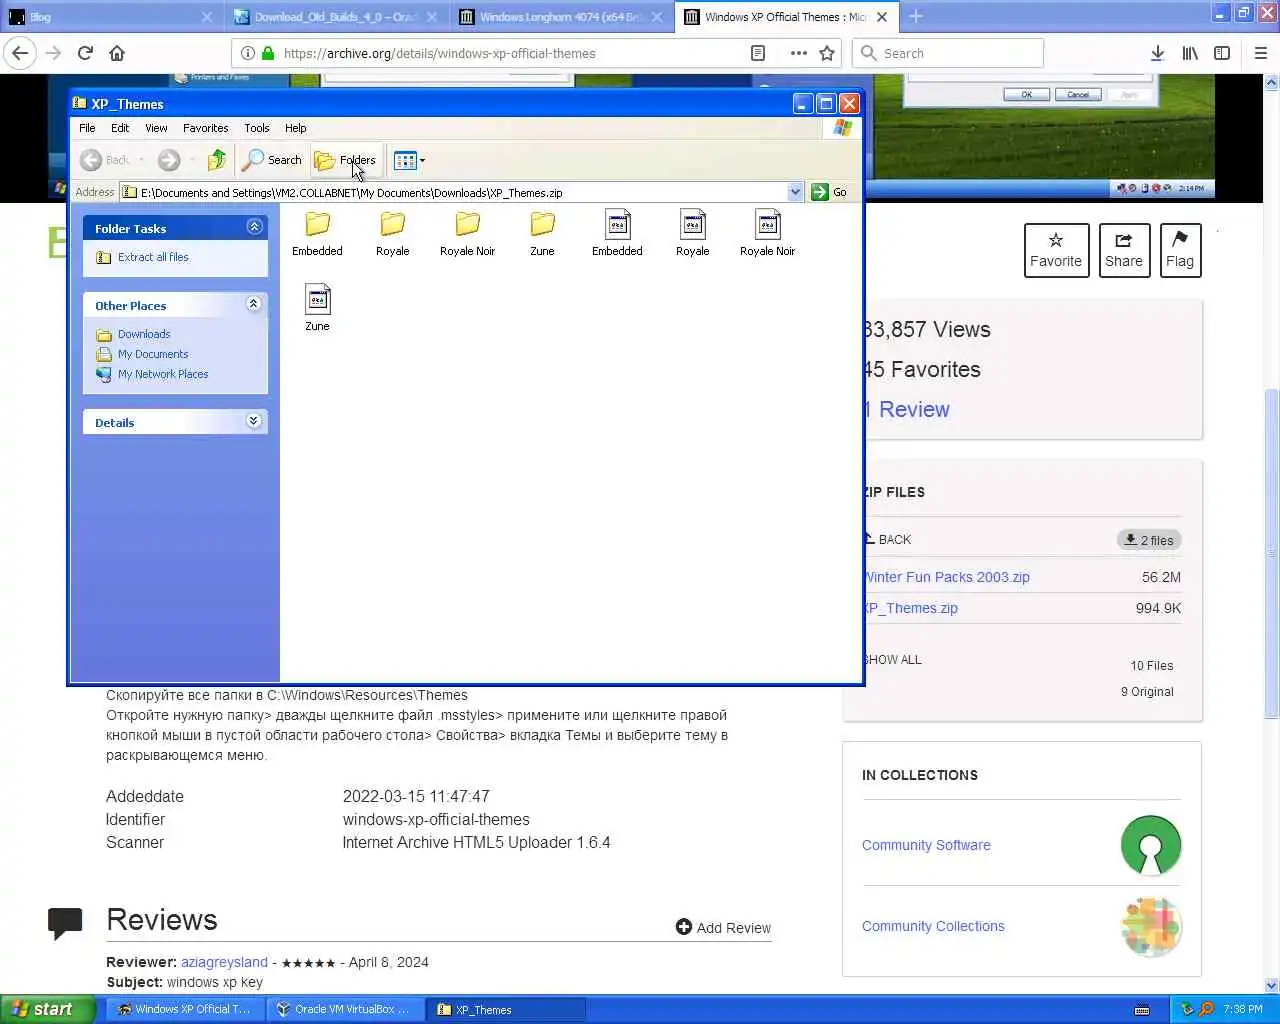
Task: Open Winter Fun Packs 2003.zip link
Action: tap(947, 577)
